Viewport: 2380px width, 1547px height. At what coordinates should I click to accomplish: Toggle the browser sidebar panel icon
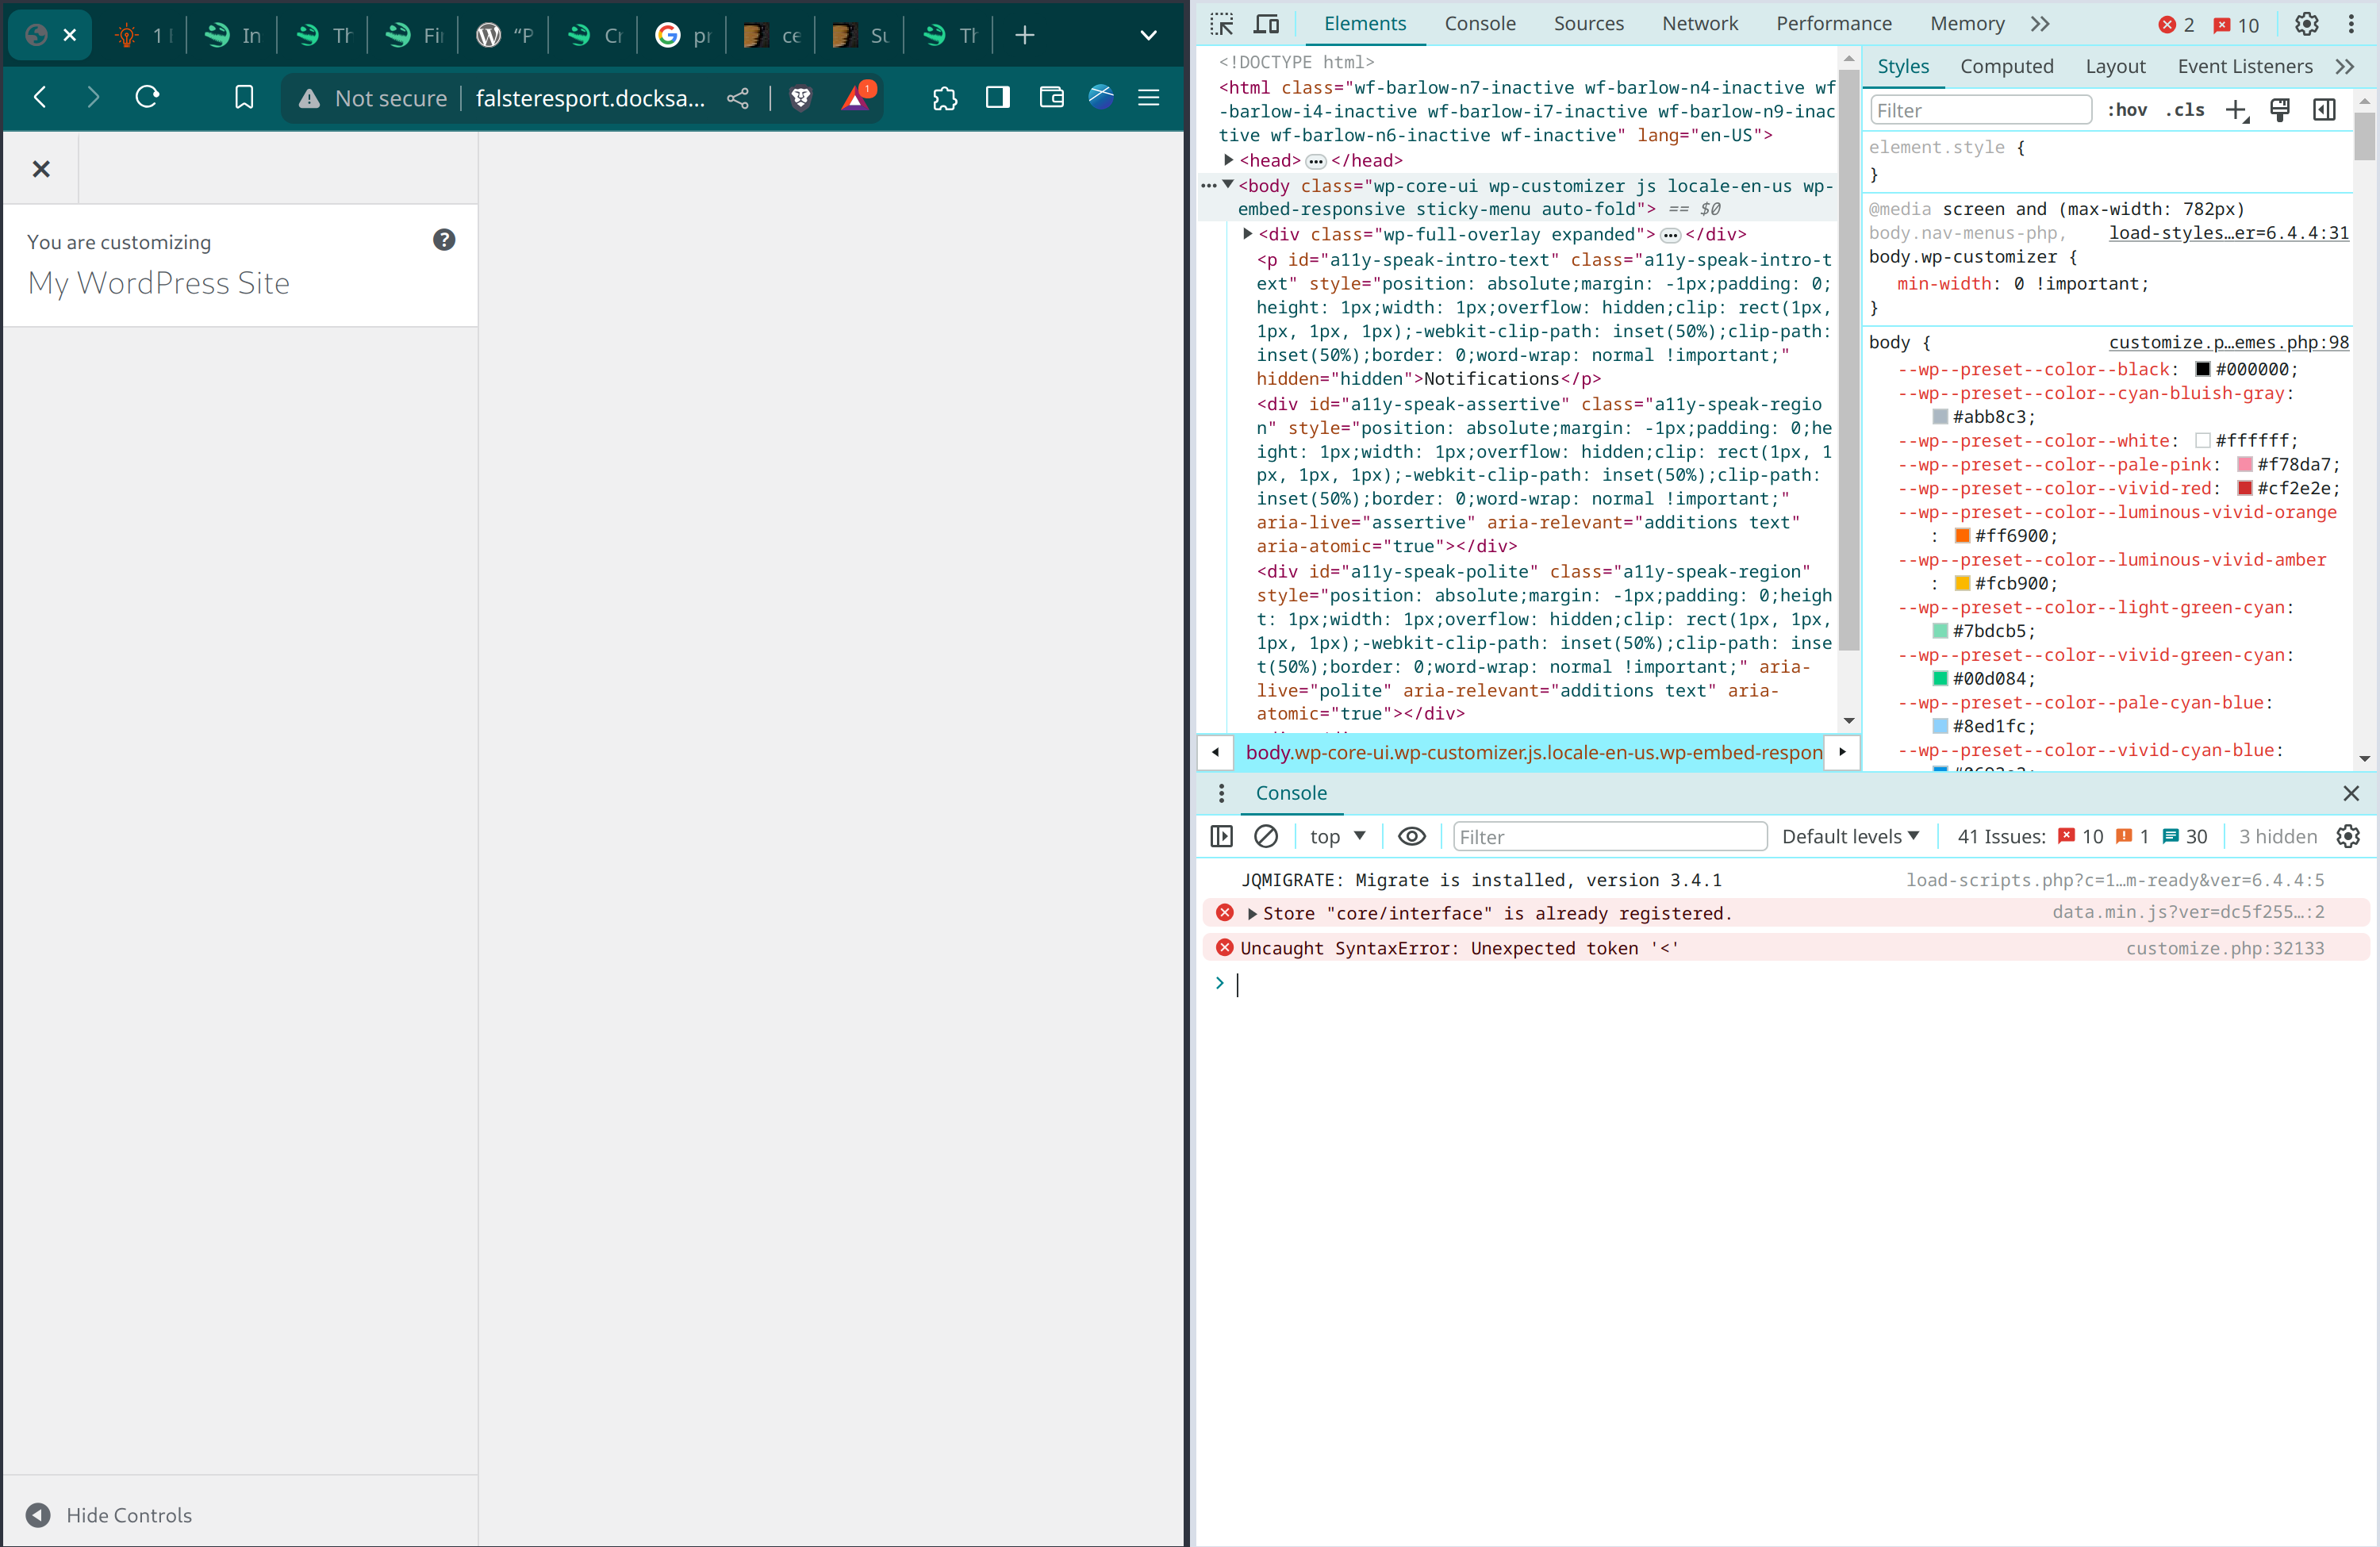tap(998, 97)
